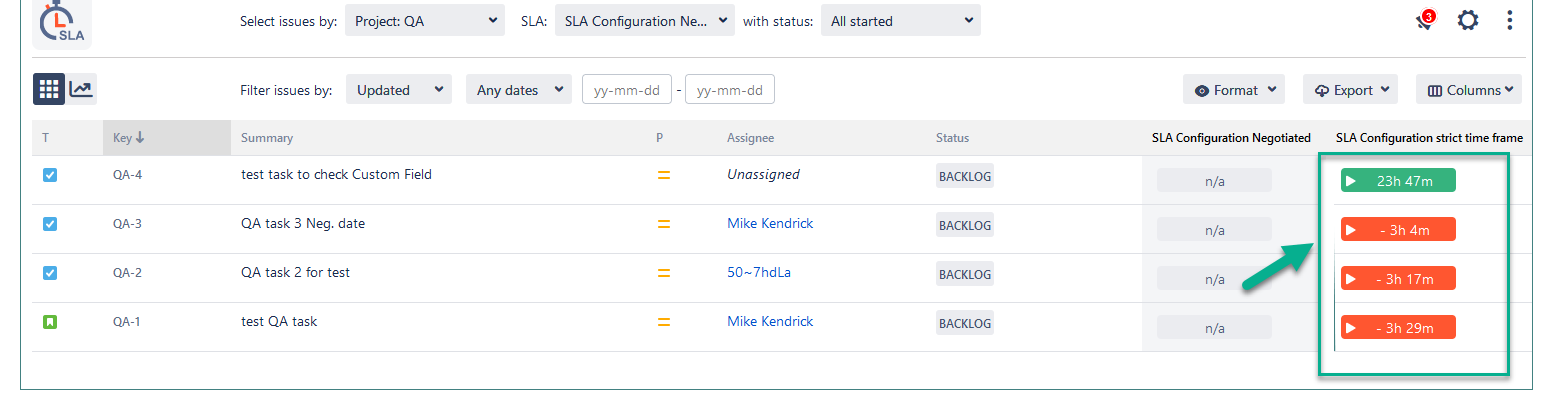Click play icon on 23h 47m timer
This screenshot has height=409, width=1549.
pos(1351,181)
